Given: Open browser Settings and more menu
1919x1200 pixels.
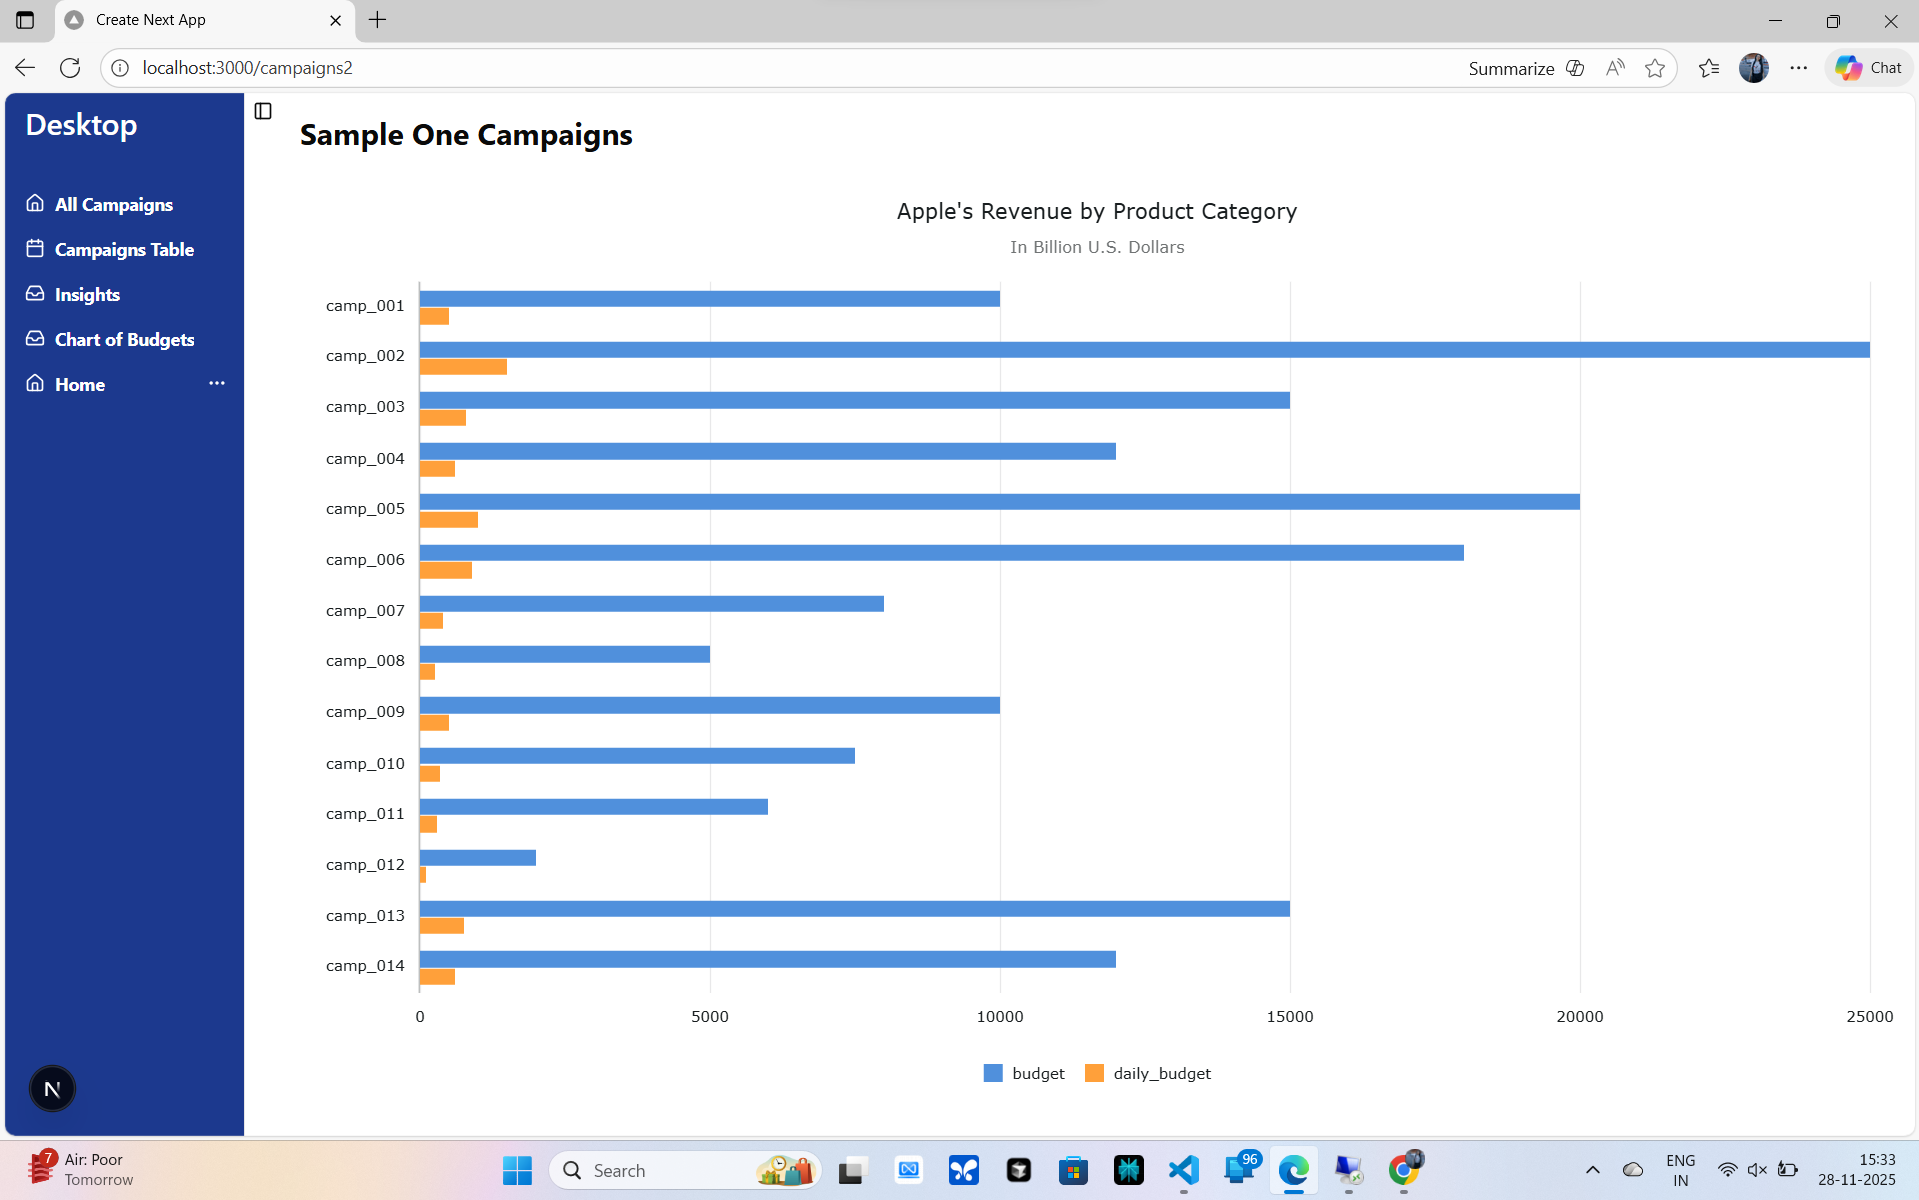Looking at the screenshot, I should coord(1798,68).
